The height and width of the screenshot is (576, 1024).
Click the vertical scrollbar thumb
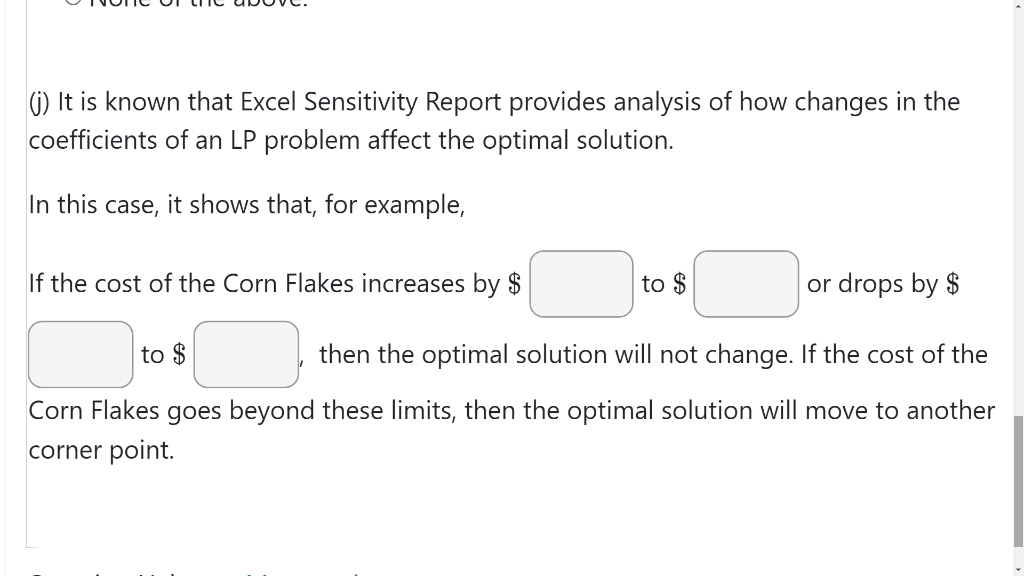[x=1018, y=481]
